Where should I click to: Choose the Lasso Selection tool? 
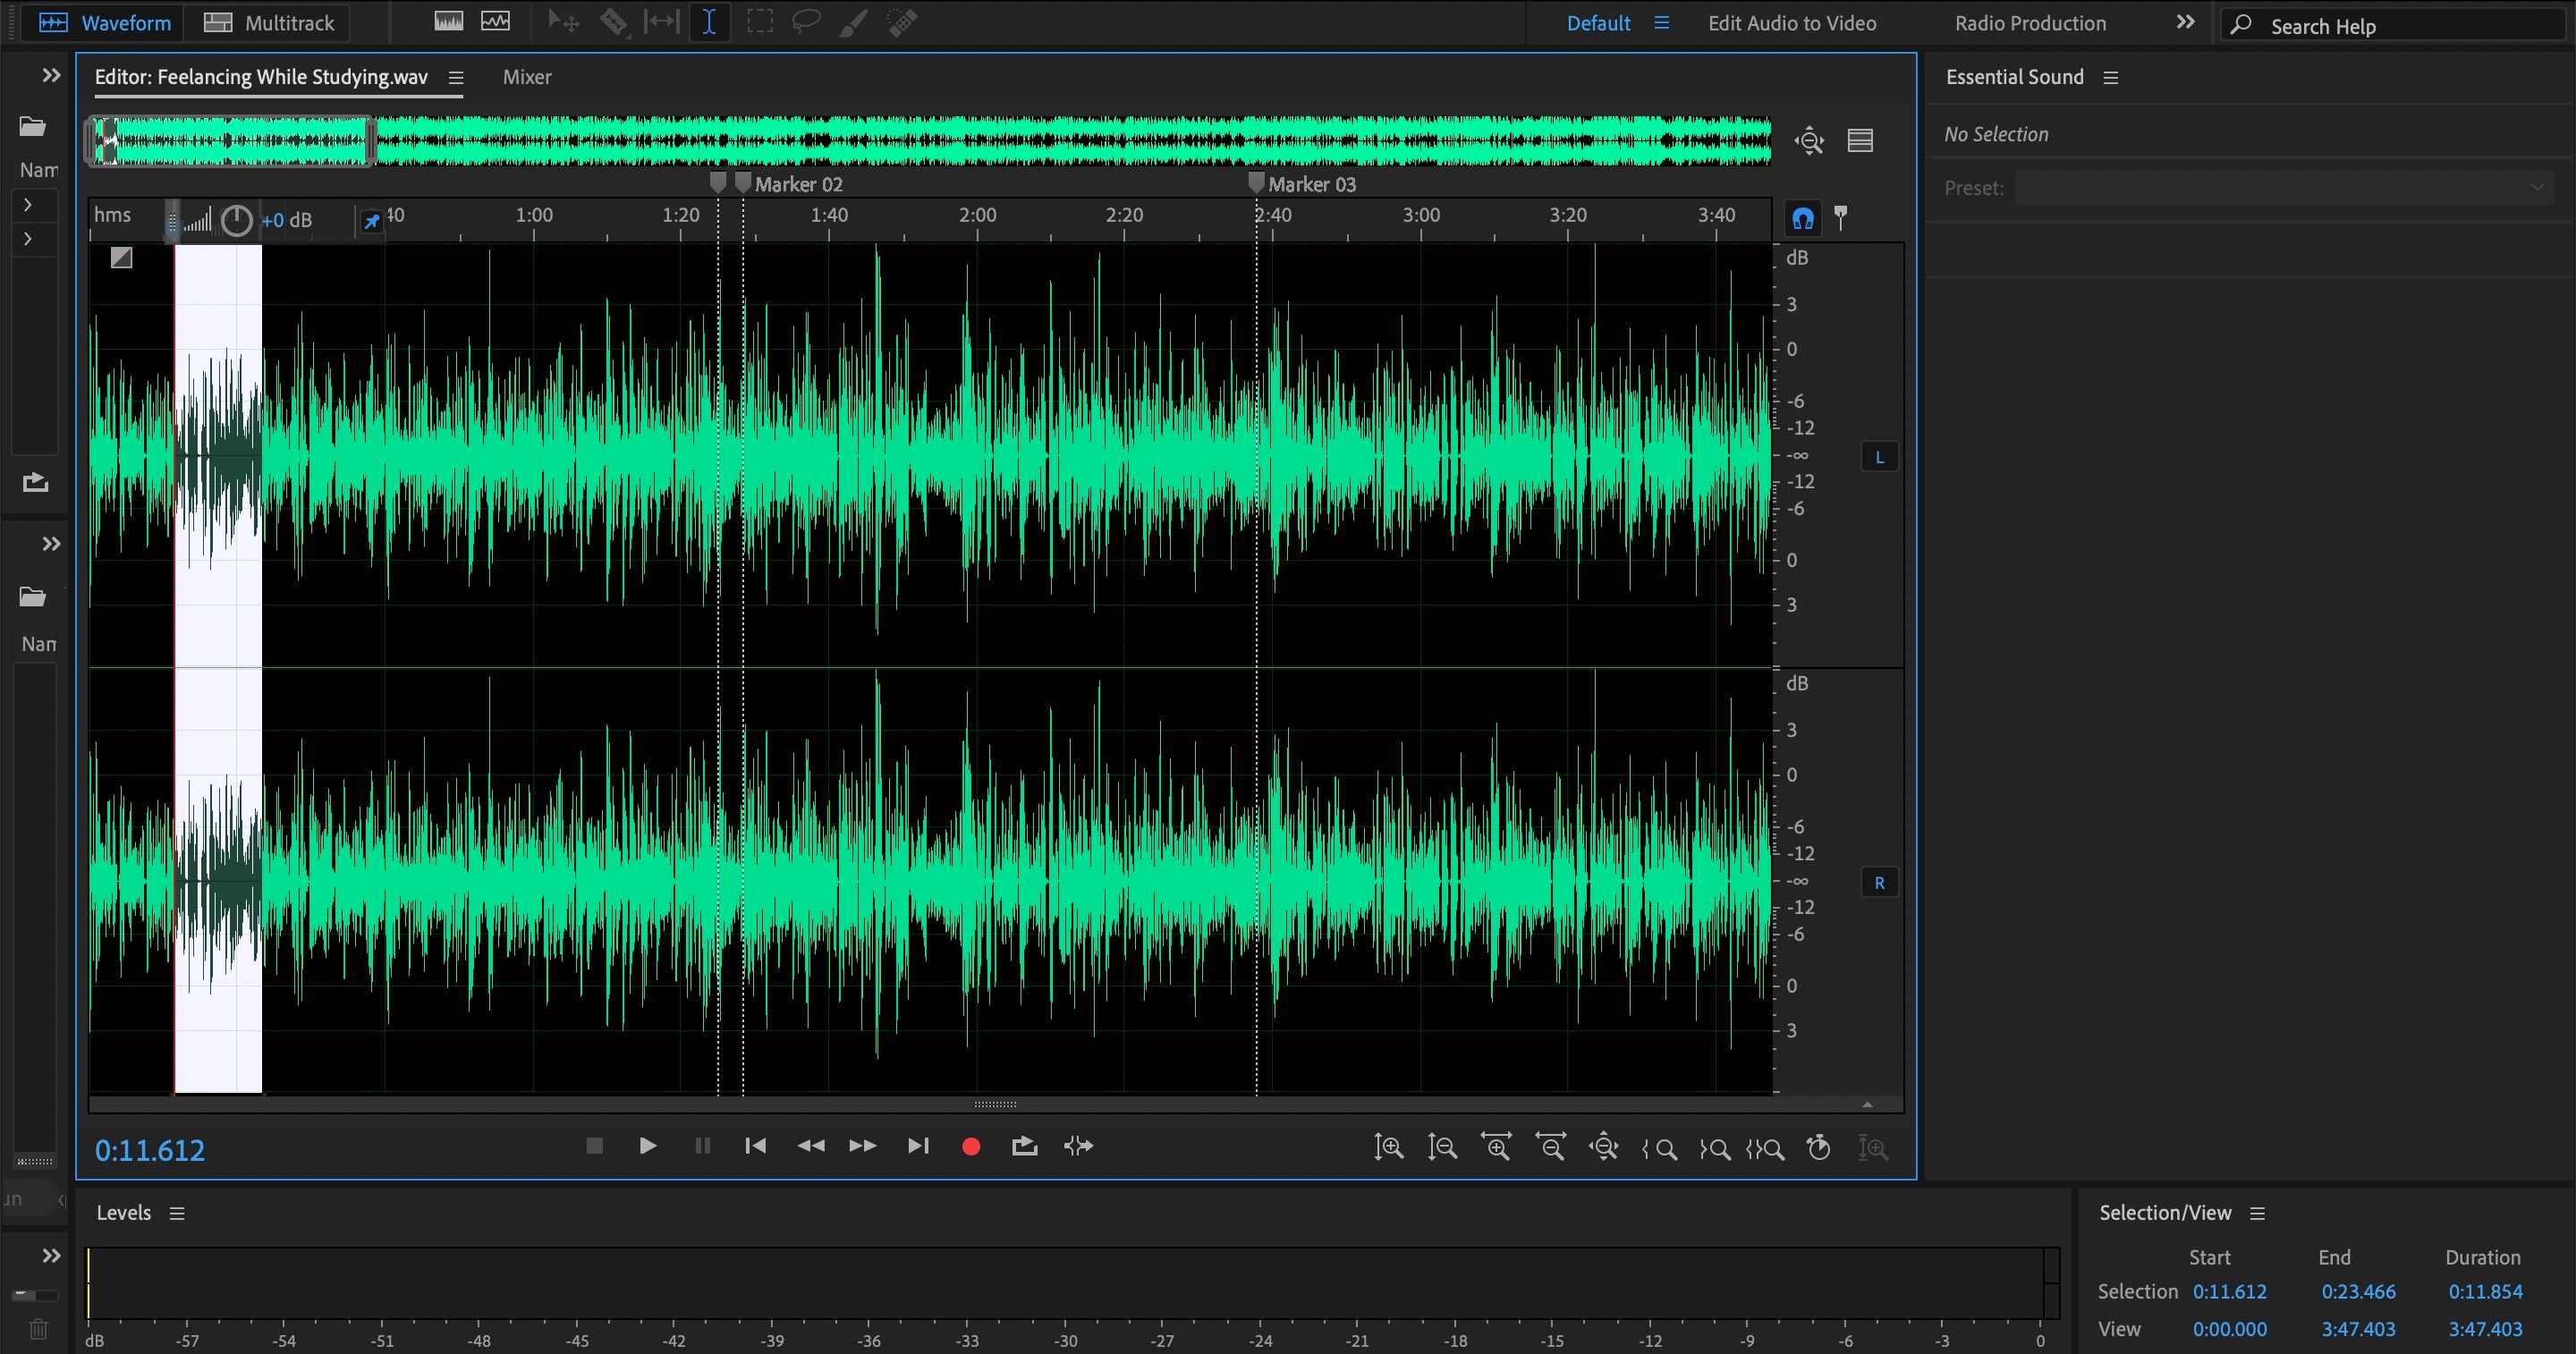pyautogui.click(x=806, y=22)
